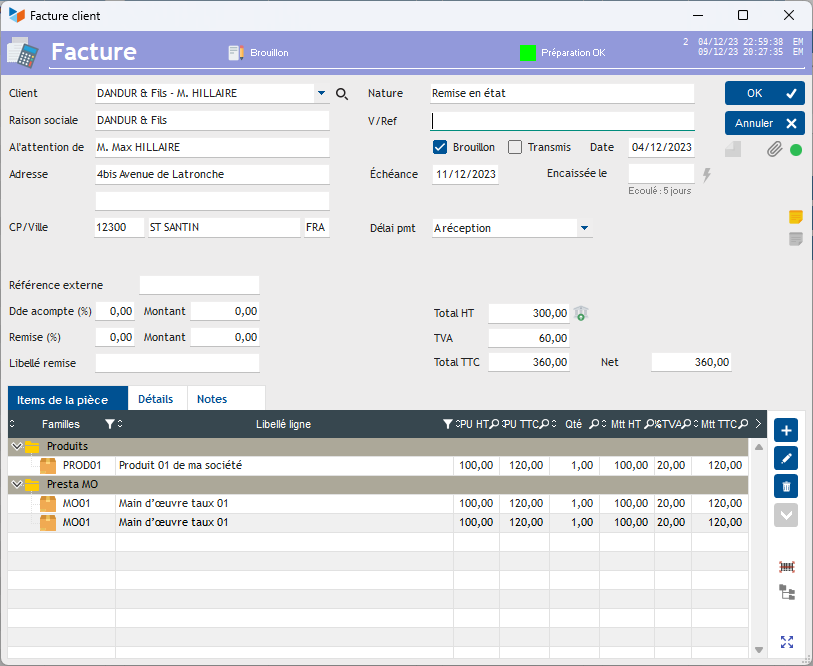Switch to the Détails tab
This screenshot has width=813, height=666.
point(156,399)
